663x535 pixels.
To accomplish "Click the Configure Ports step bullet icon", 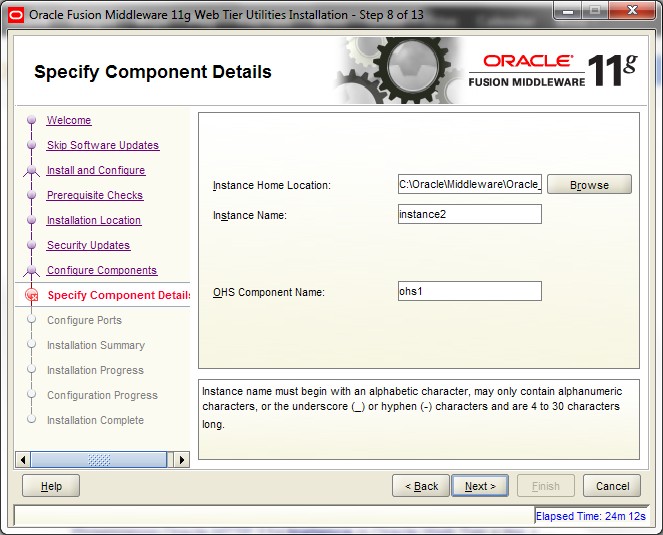I will tap(31, 319).
